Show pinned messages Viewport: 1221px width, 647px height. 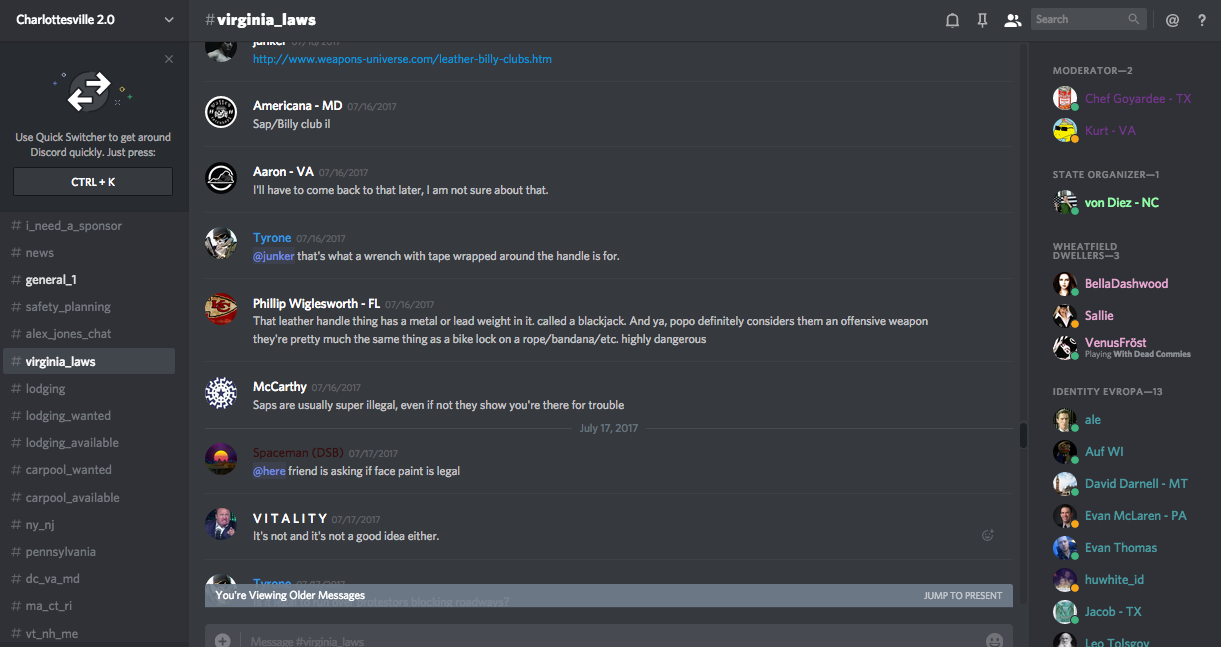coord(982,20)
